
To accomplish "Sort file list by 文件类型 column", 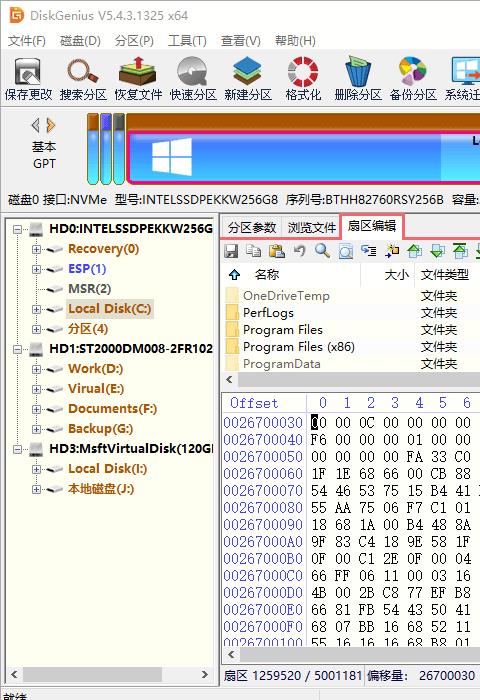I will (444, 274).
